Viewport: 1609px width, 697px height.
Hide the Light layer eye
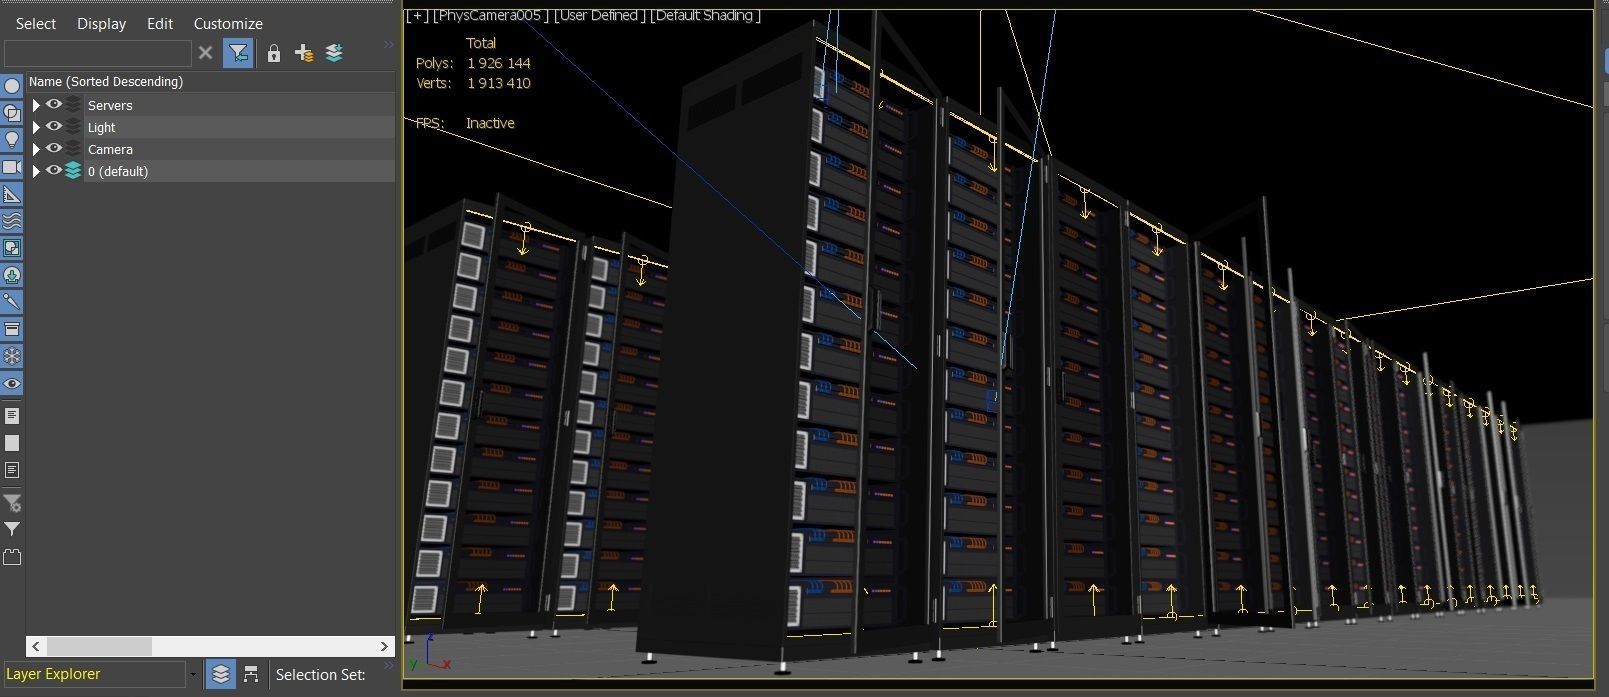[x=54, y=127]
